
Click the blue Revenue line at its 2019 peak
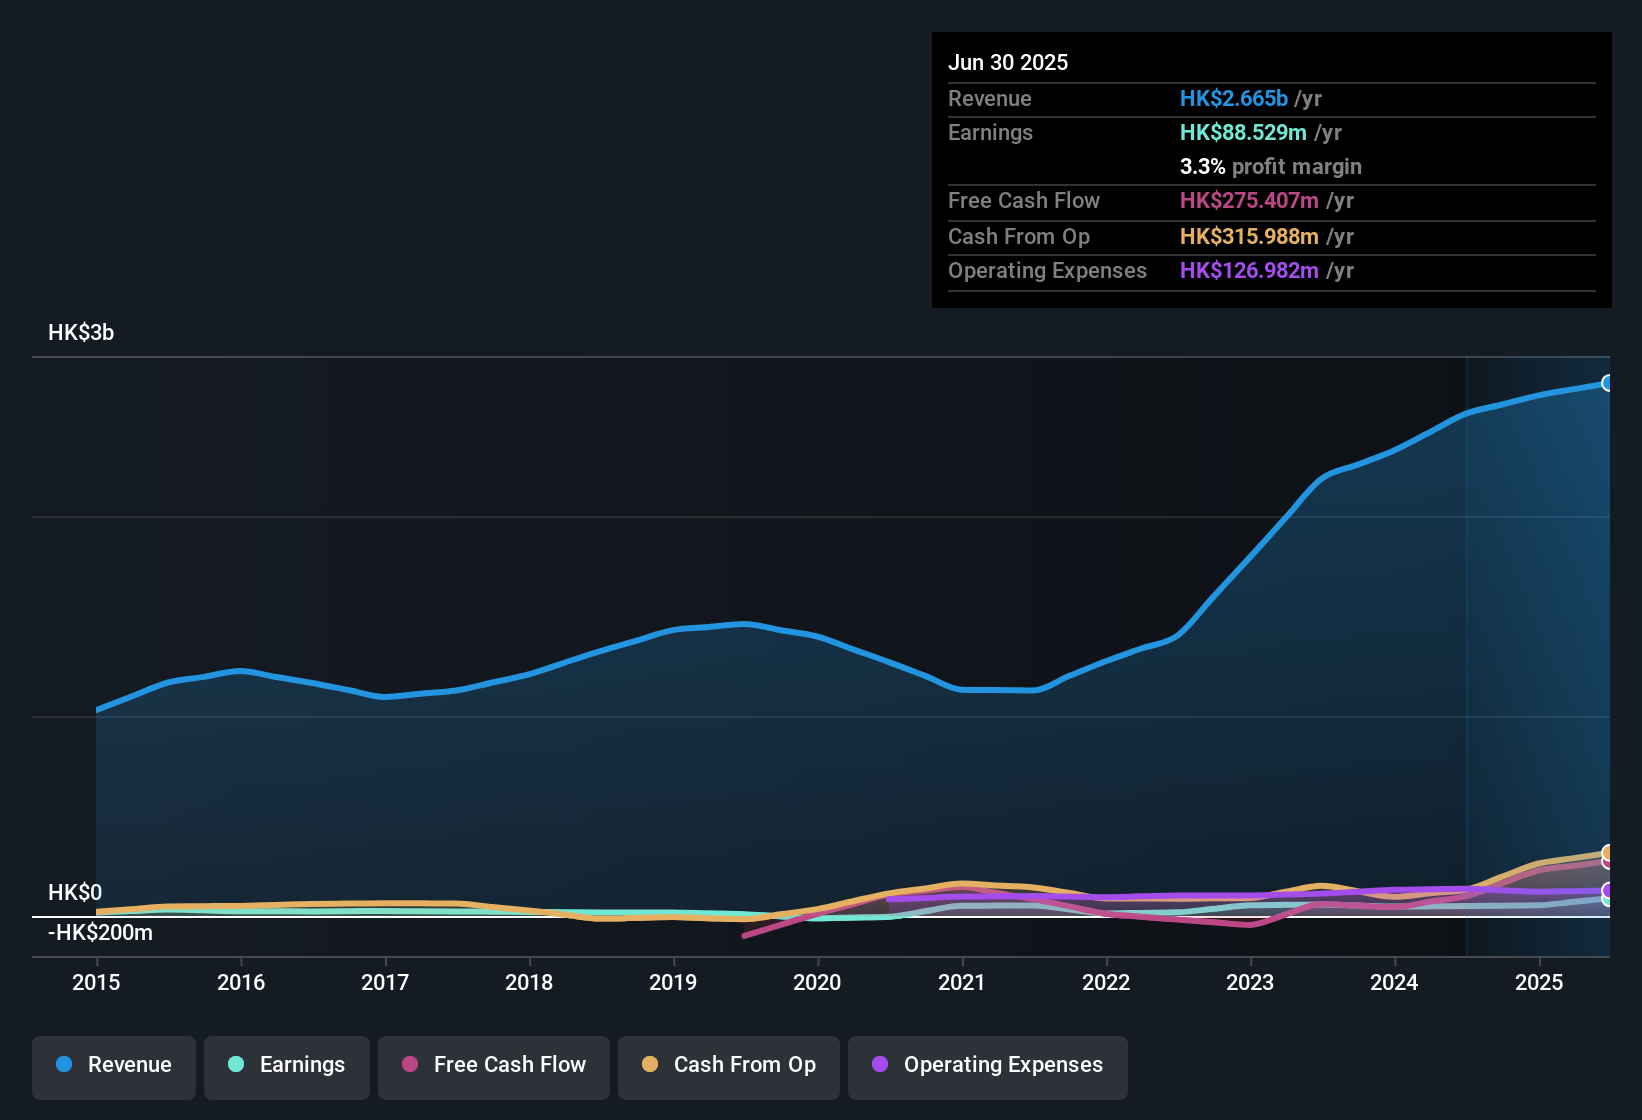tap(745, 623)
